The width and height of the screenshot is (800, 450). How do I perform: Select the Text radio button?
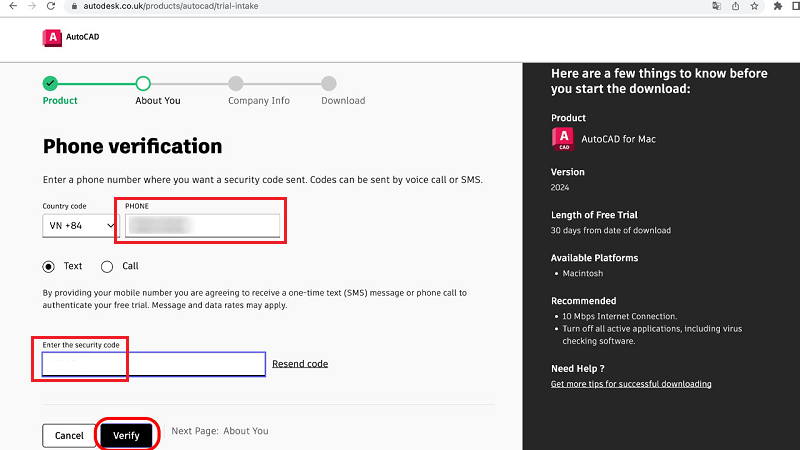tap(48, 266)
